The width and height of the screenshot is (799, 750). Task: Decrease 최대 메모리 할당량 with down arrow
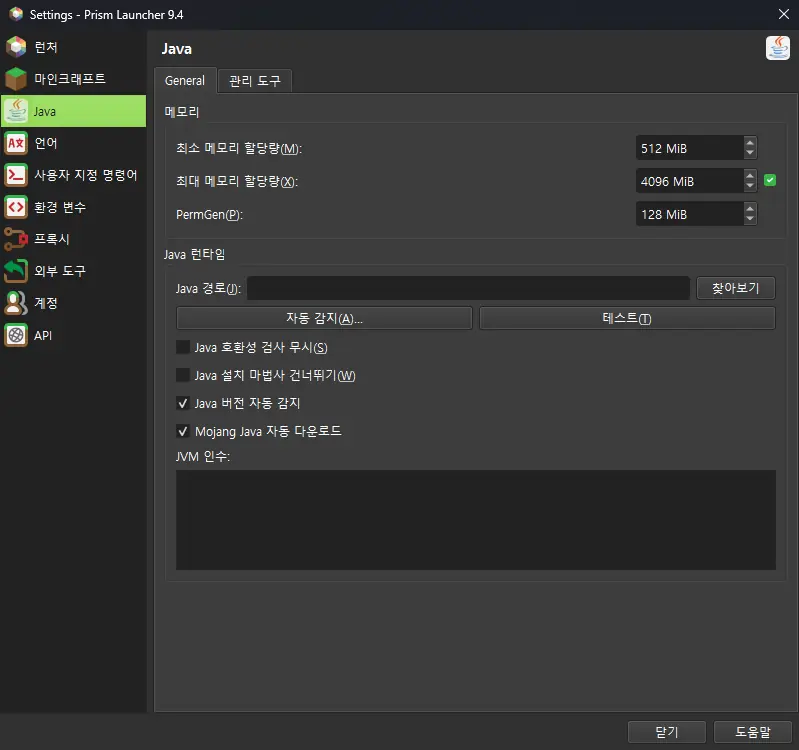click(750, 186)
